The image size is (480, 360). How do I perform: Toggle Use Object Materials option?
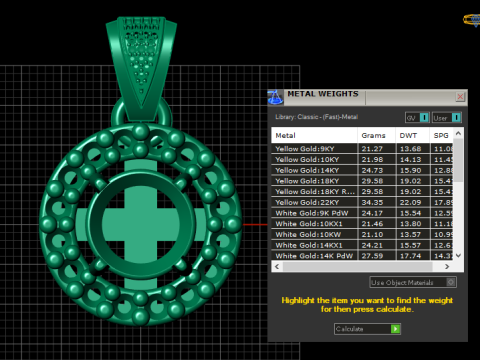(413, 282)
